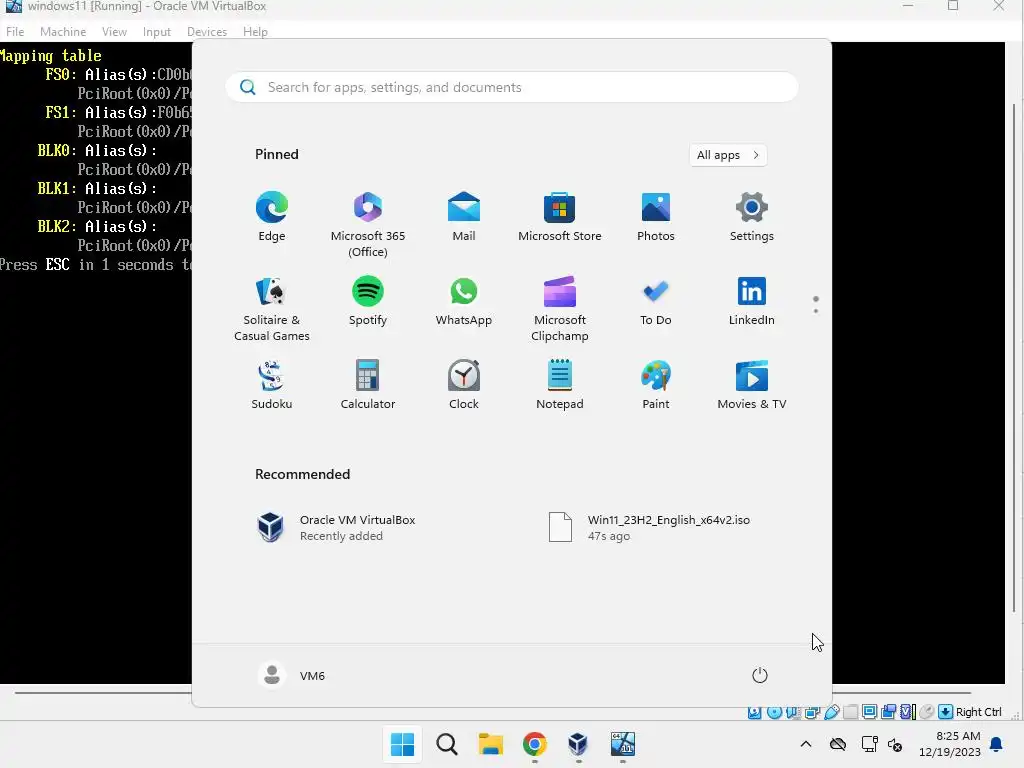This screenshot has width=1024, height=768.
Task: Open the To Do app
Action: coord(656,301)
